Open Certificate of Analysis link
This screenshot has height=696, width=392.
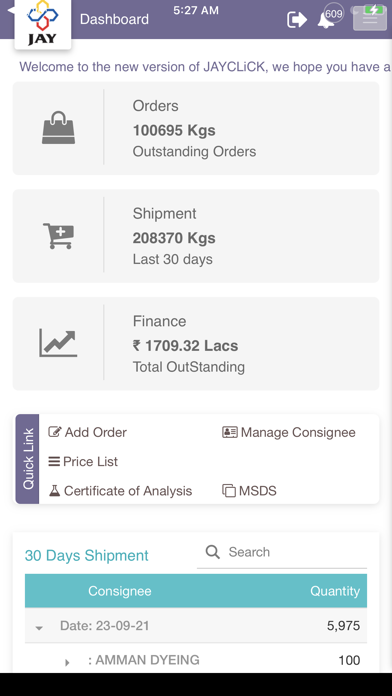[x=120, y=491]
